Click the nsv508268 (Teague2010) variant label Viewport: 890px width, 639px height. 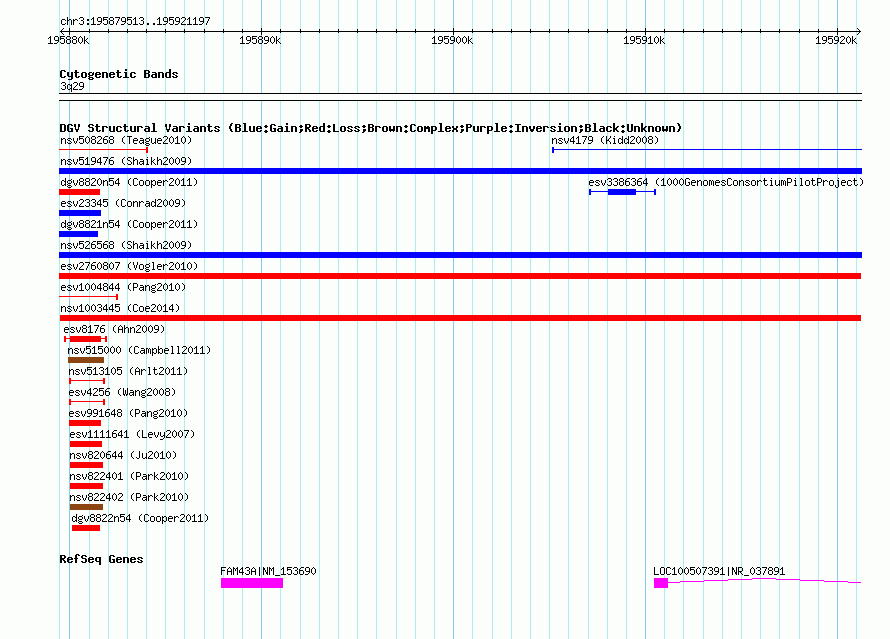(x=126, y=140)
